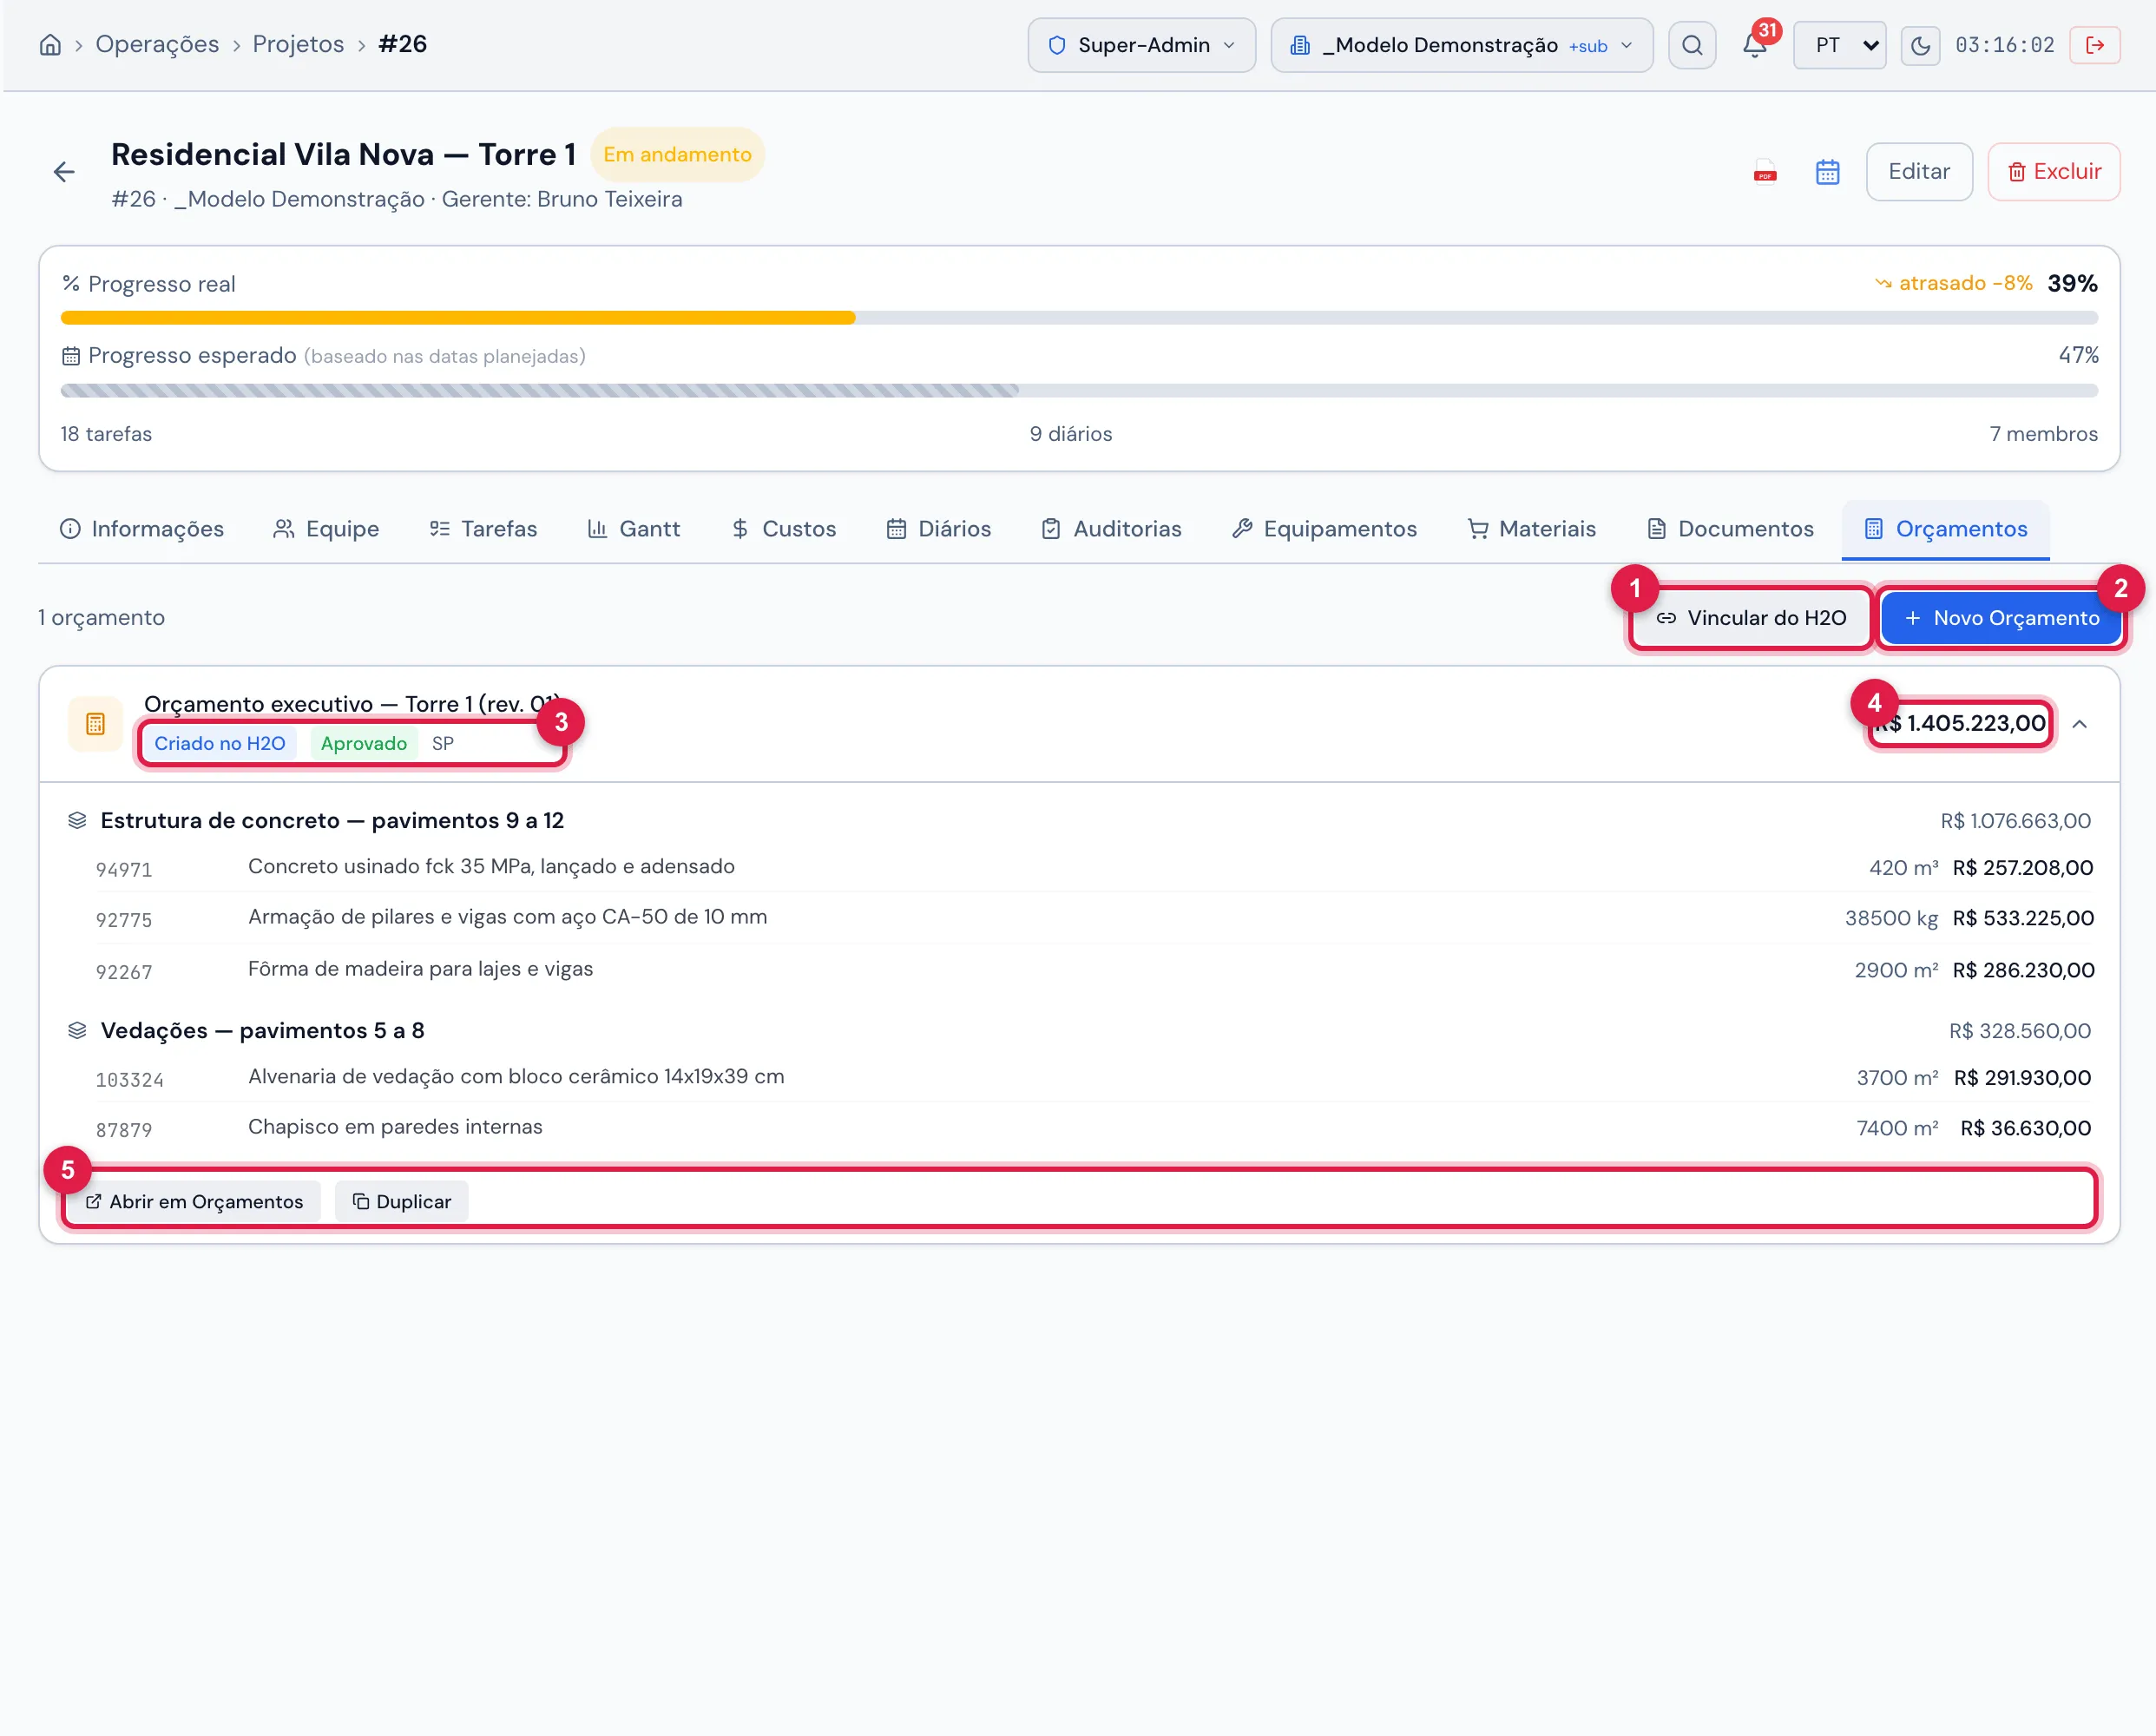Switch to the Informações tab

(142, 529)
